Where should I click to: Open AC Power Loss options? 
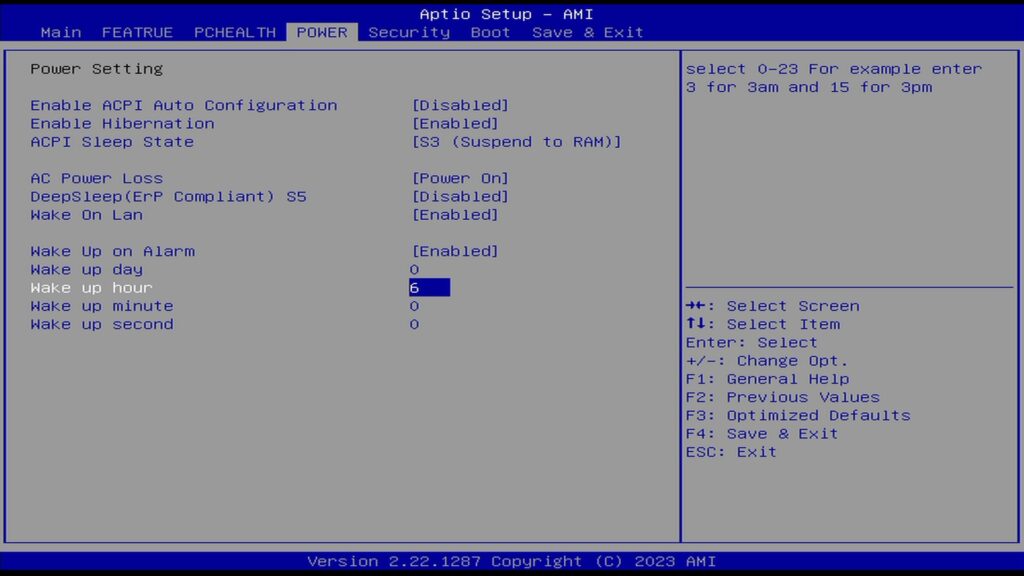460,178
